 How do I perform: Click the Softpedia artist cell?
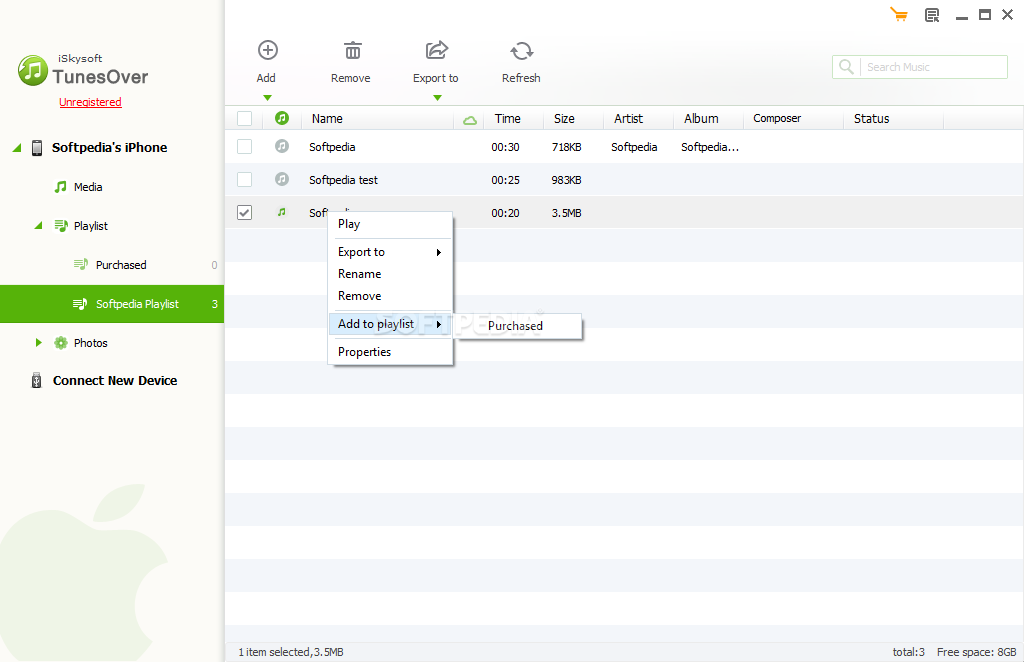pos(634,147)
